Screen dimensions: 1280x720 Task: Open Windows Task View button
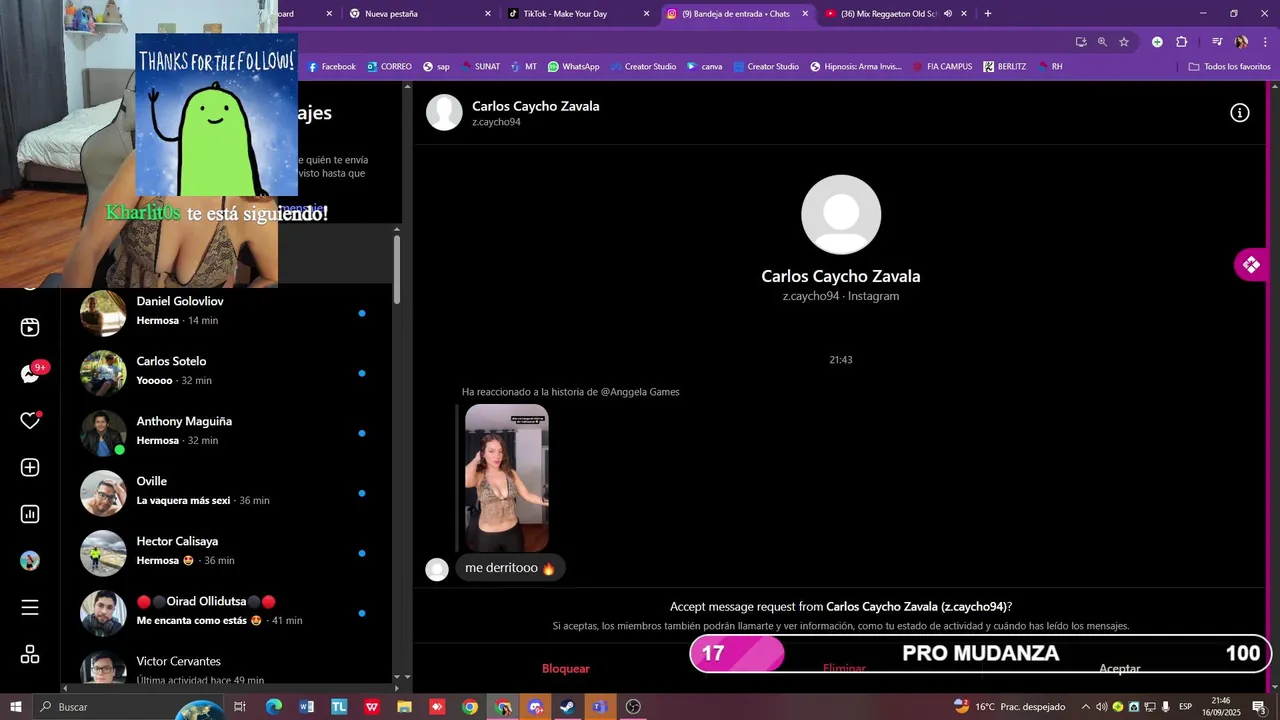coord(240,707)
